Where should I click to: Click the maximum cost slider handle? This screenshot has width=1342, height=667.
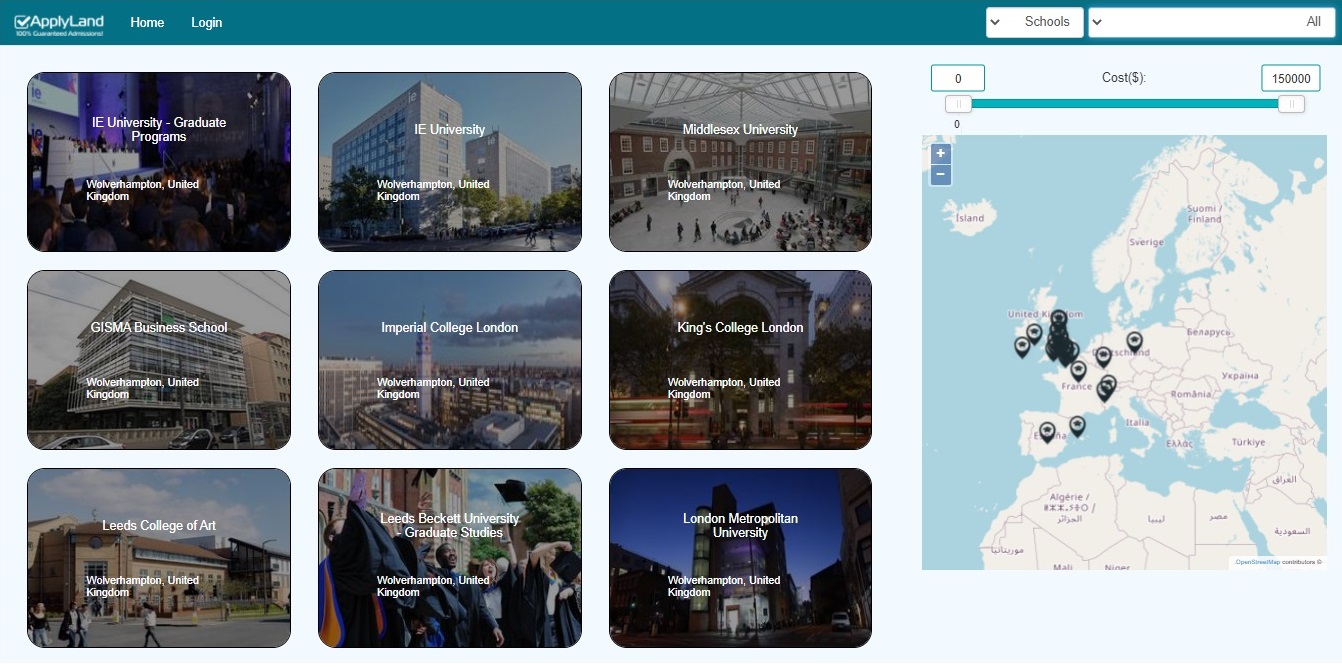coord(1291,103)
